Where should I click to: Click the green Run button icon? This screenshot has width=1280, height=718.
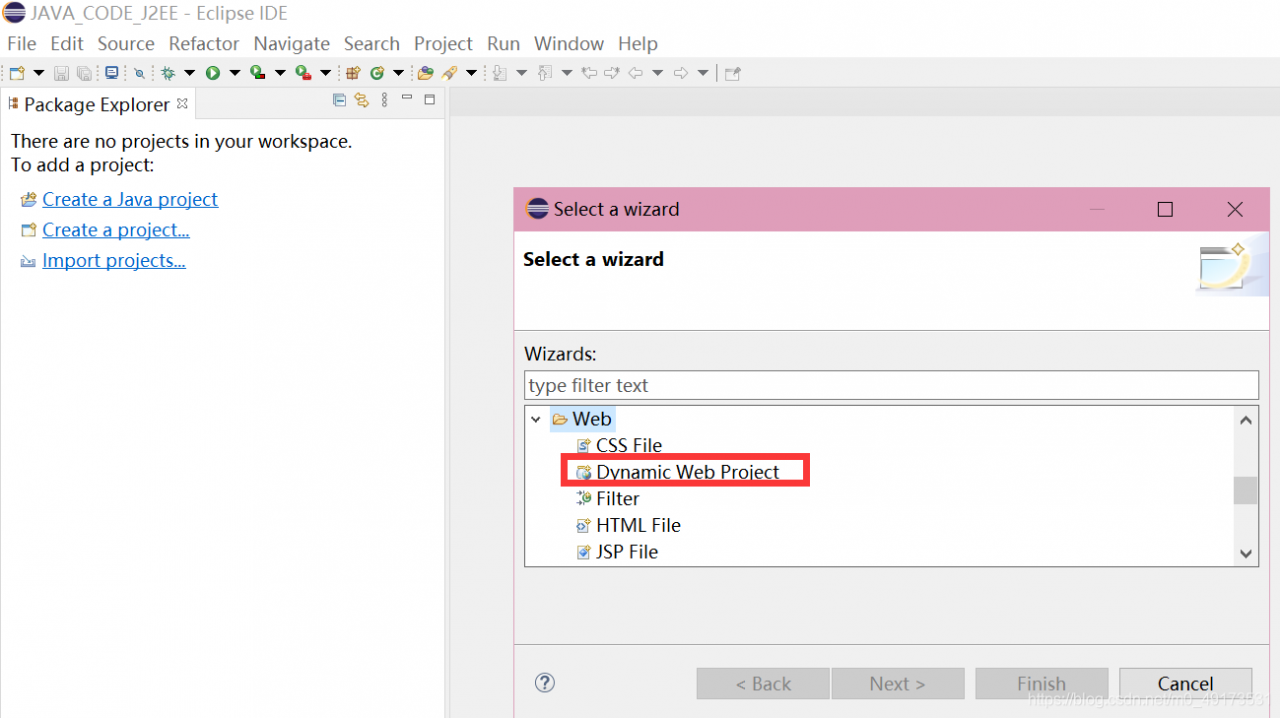[x=213, y=73]
